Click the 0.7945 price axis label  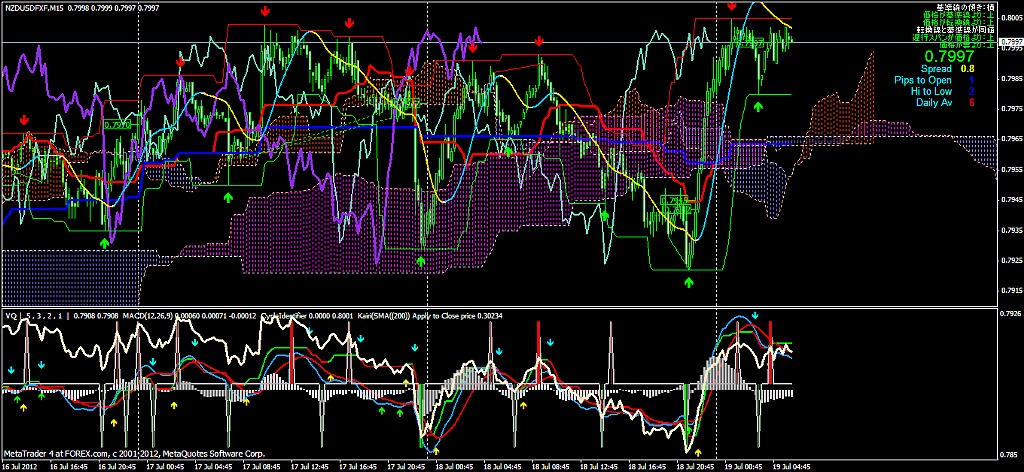pos(1010,200)
